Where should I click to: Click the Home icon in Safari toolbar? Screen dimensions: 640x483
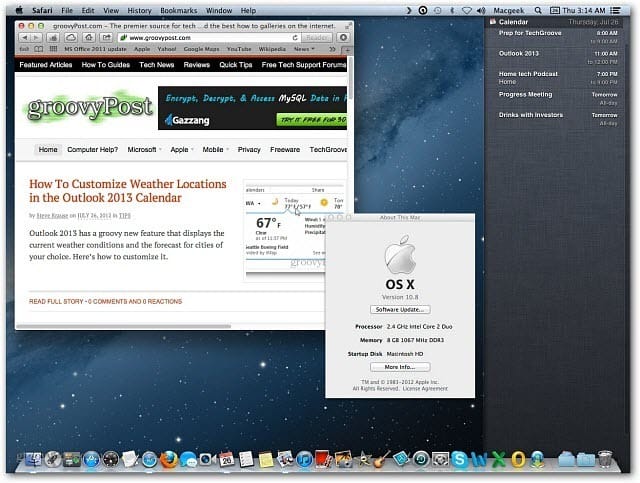pyautogui.click(x=89, y=38)
